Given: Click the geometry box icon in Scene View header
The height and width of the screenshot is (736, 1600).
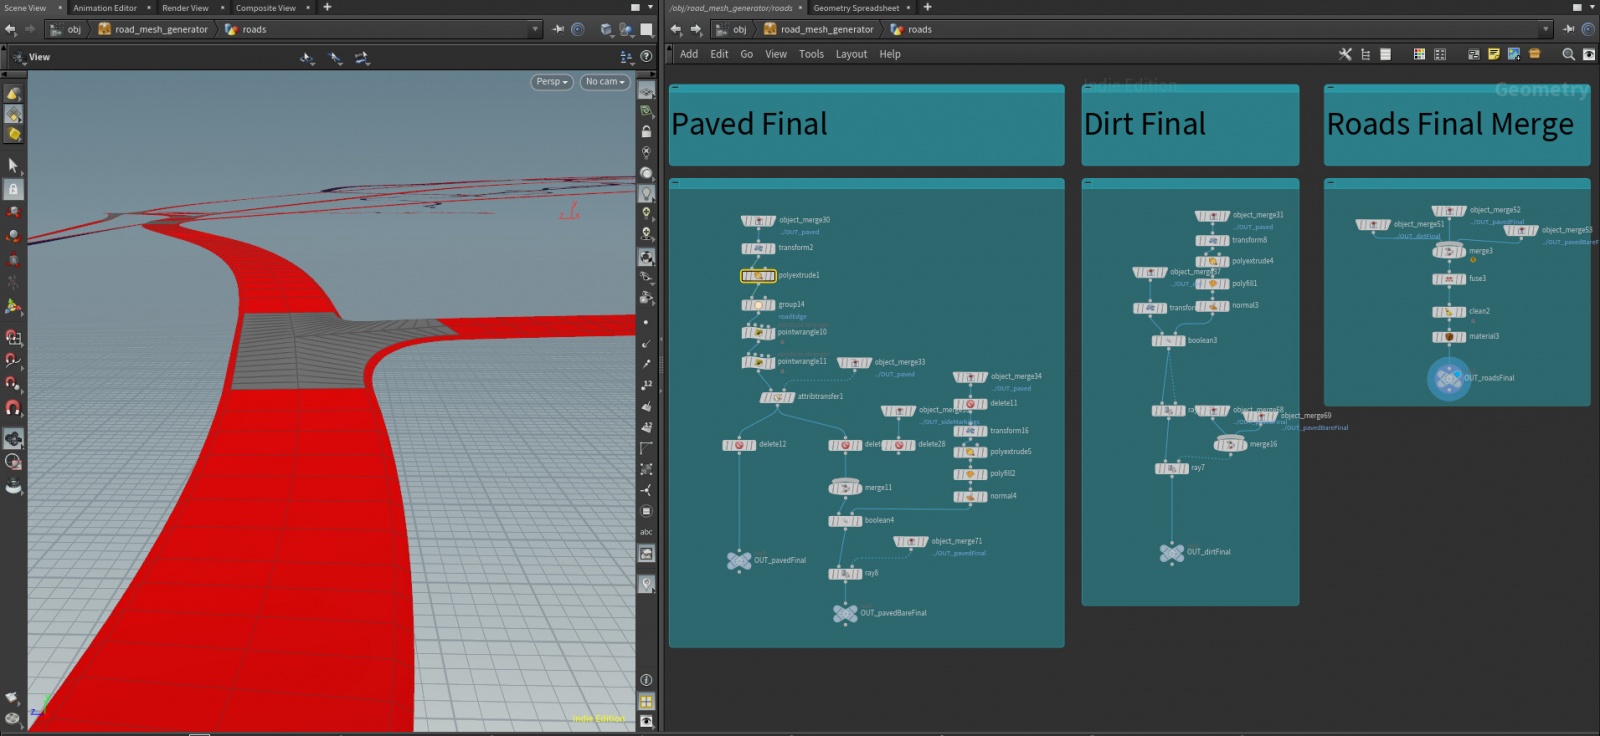Looking at the screenshot, I should [606, 29].
